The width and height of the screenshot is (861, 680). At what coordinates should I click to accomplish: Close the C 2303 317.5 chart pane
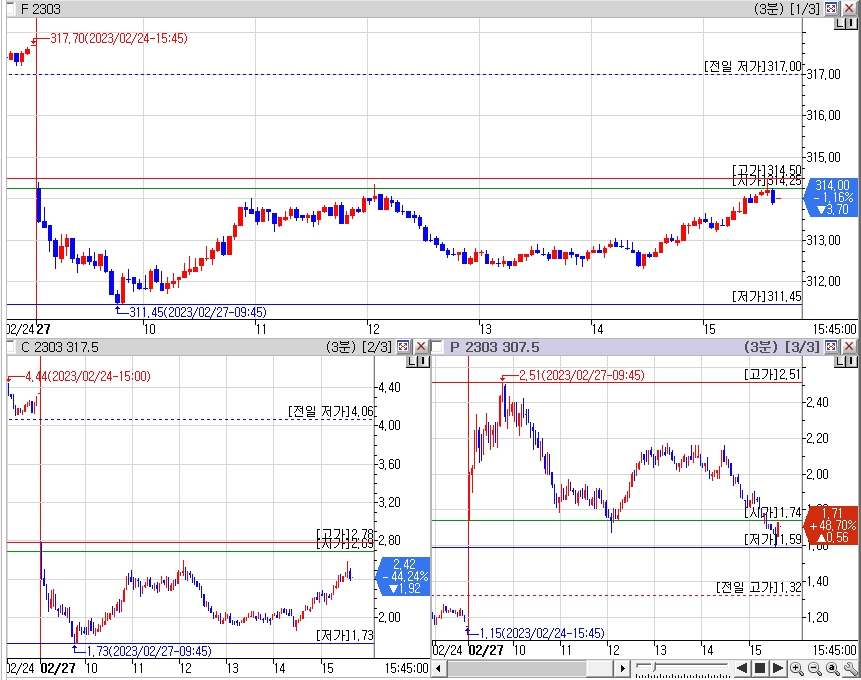(421, 347)
